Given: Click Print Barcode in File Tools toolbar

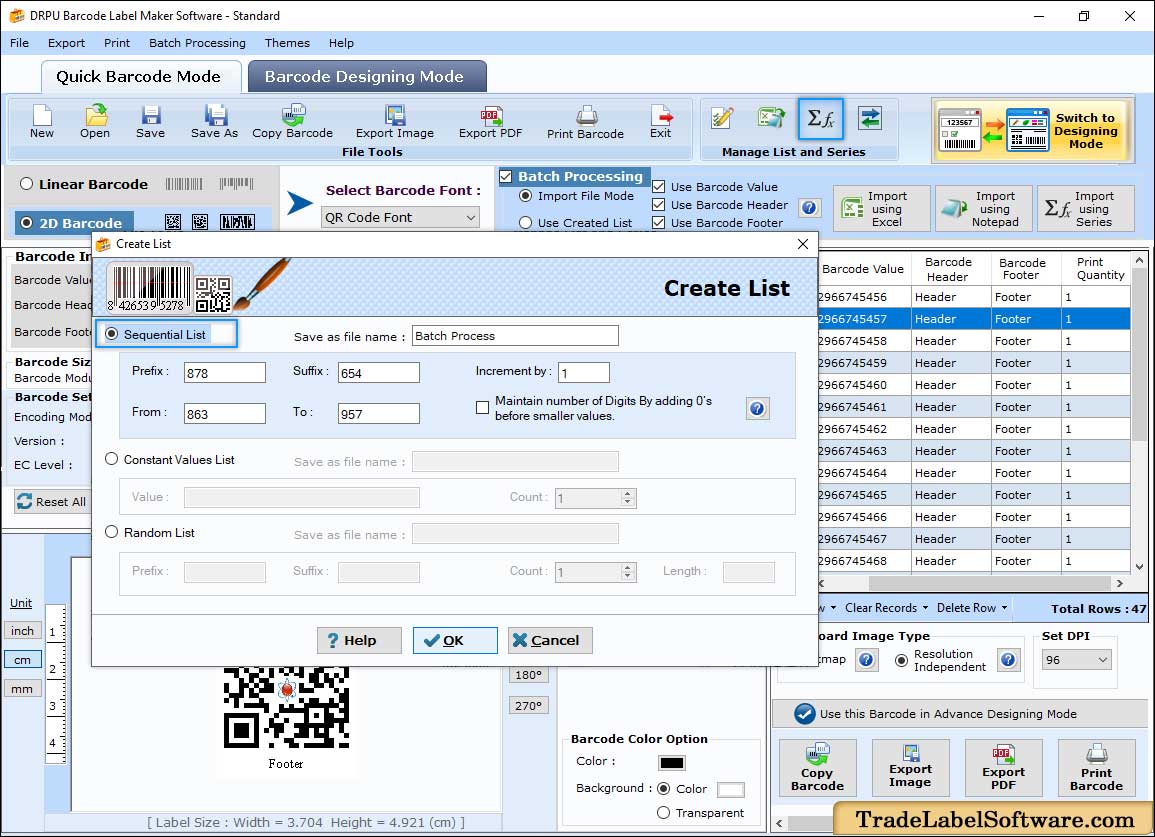Looking at the screenshot, I should click(586, 122).
